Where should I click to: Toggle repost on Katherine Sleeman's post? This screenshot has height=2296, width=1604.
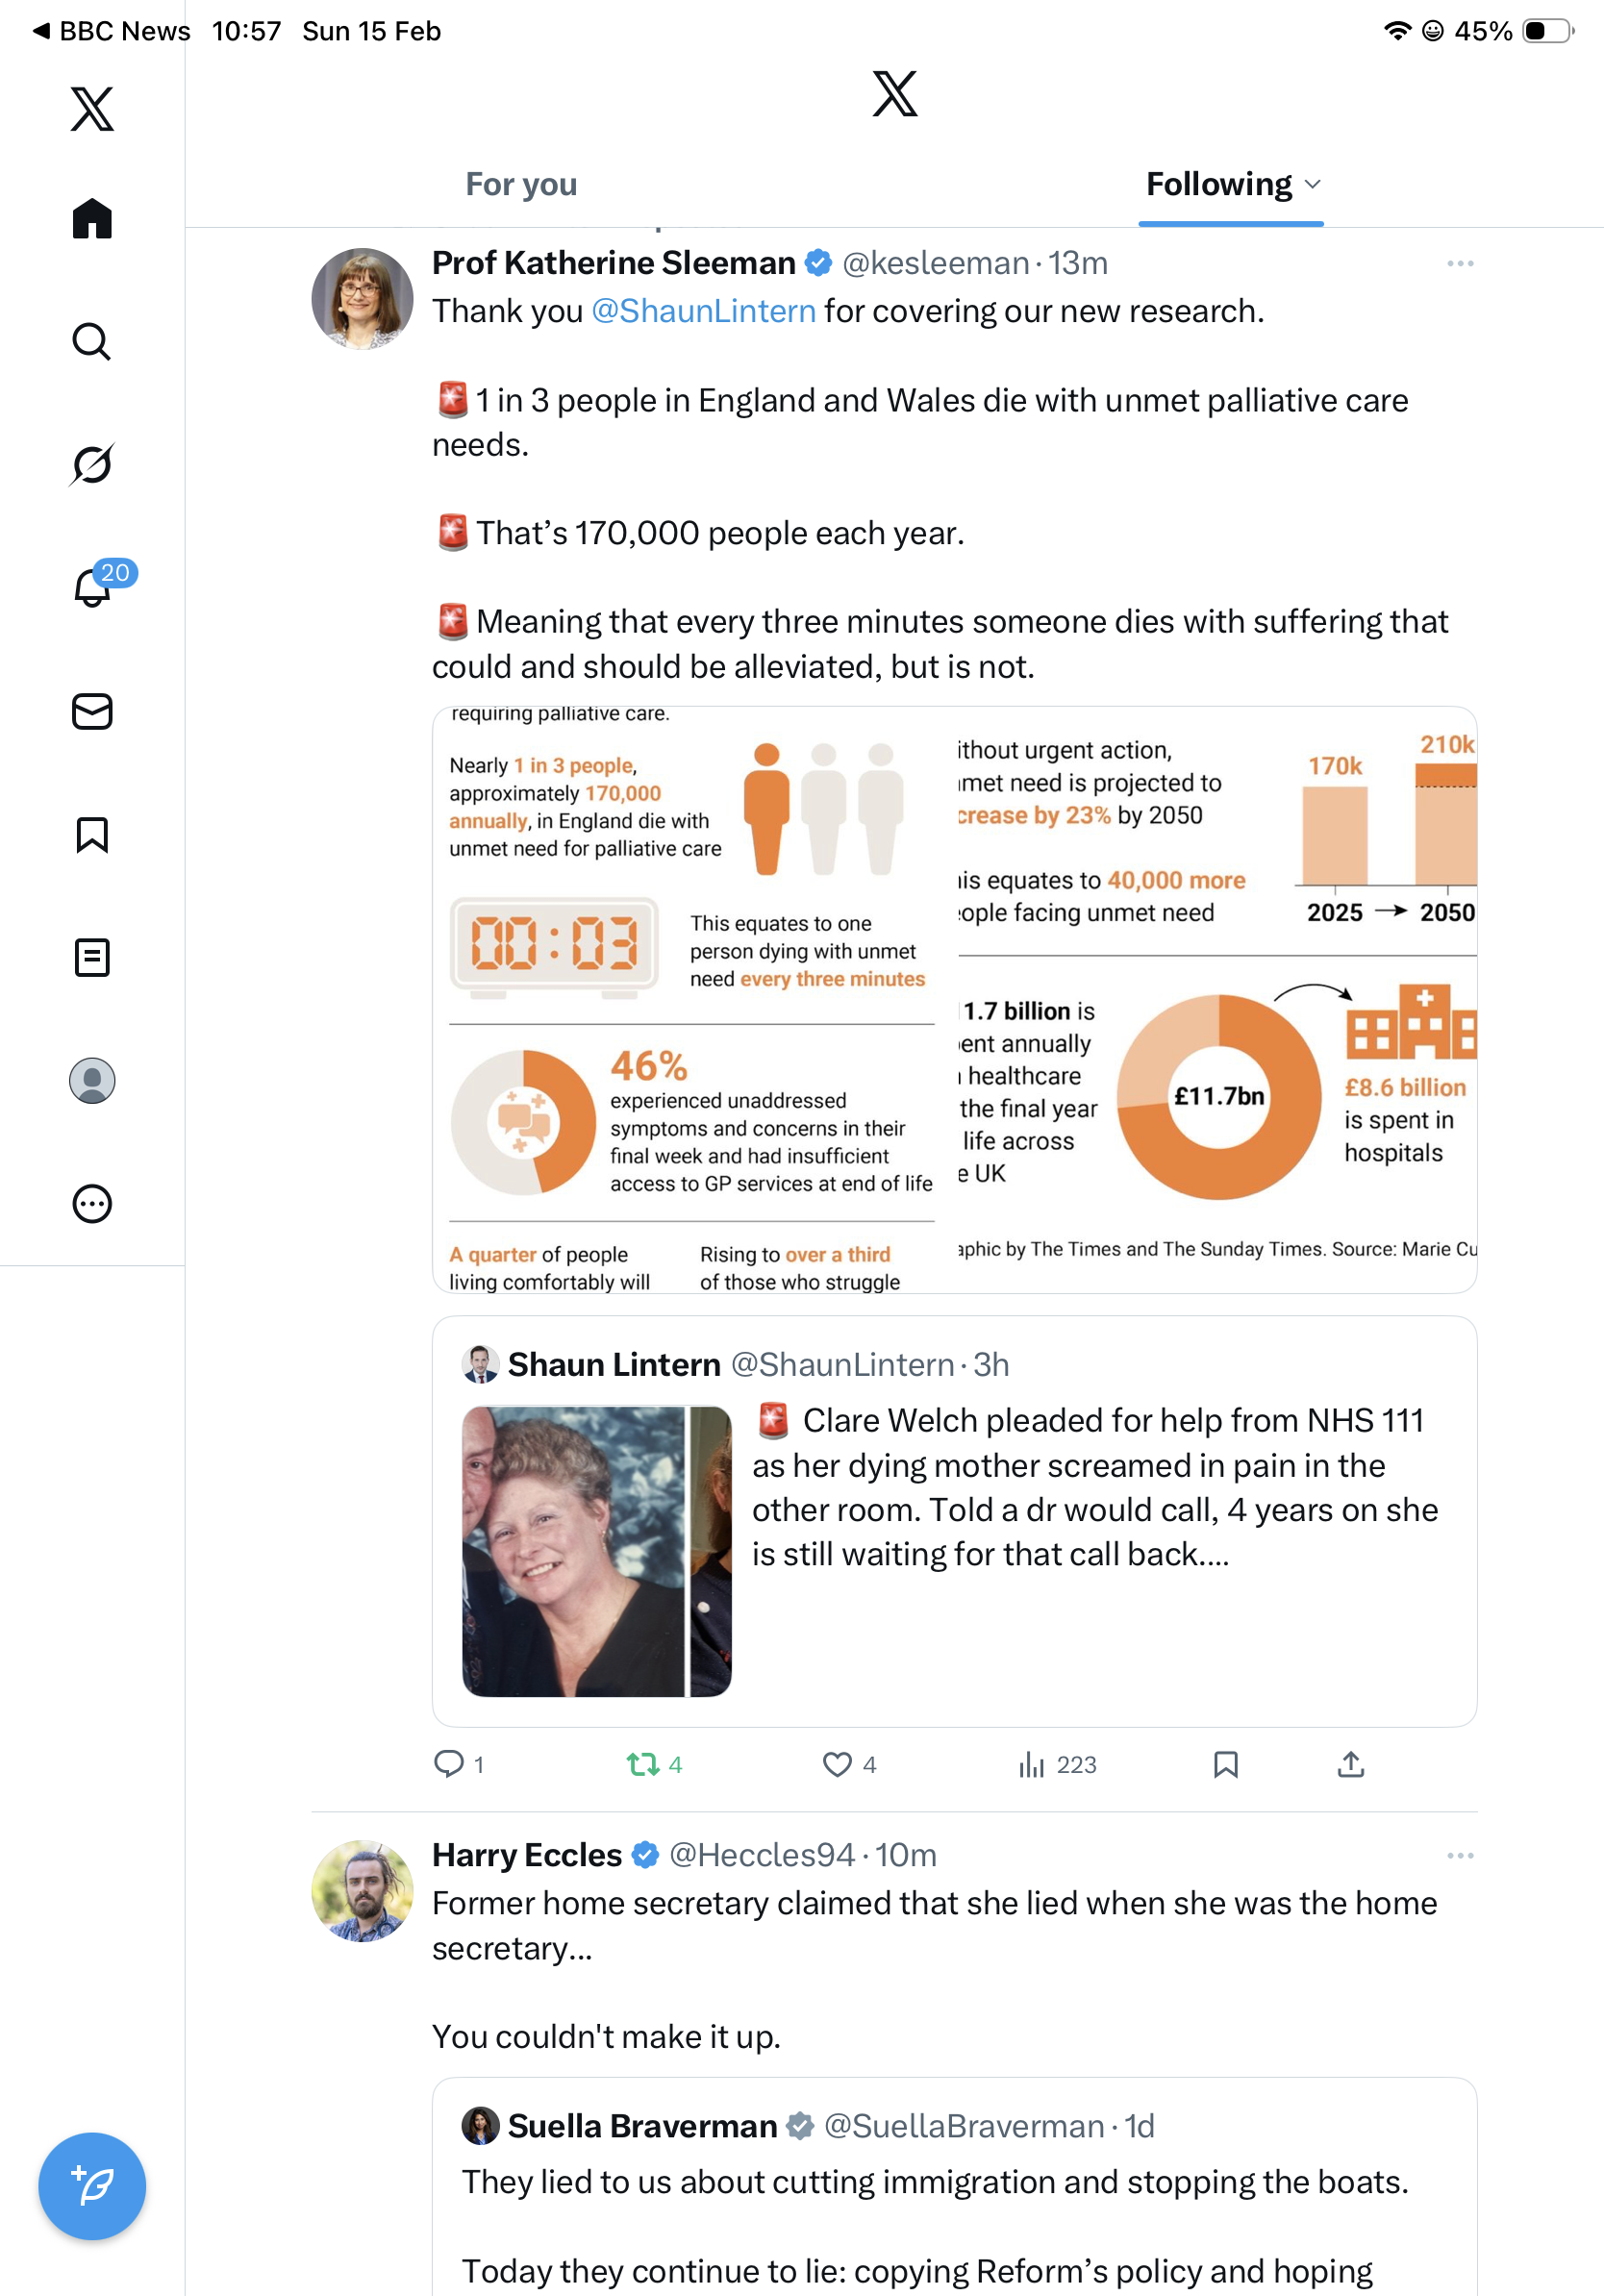643,1764
